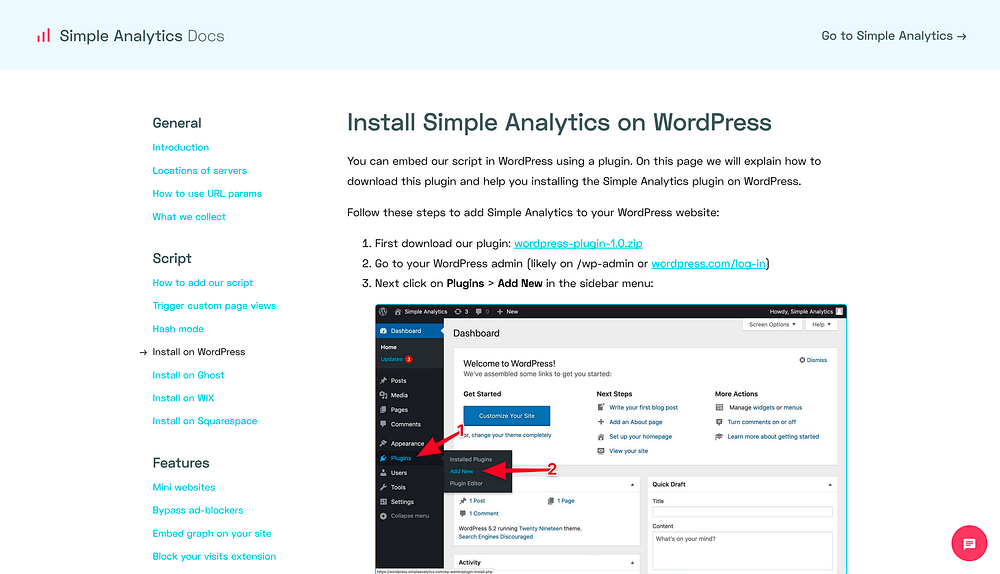
Task: Open the Locations of servers page
Action: 200,170
